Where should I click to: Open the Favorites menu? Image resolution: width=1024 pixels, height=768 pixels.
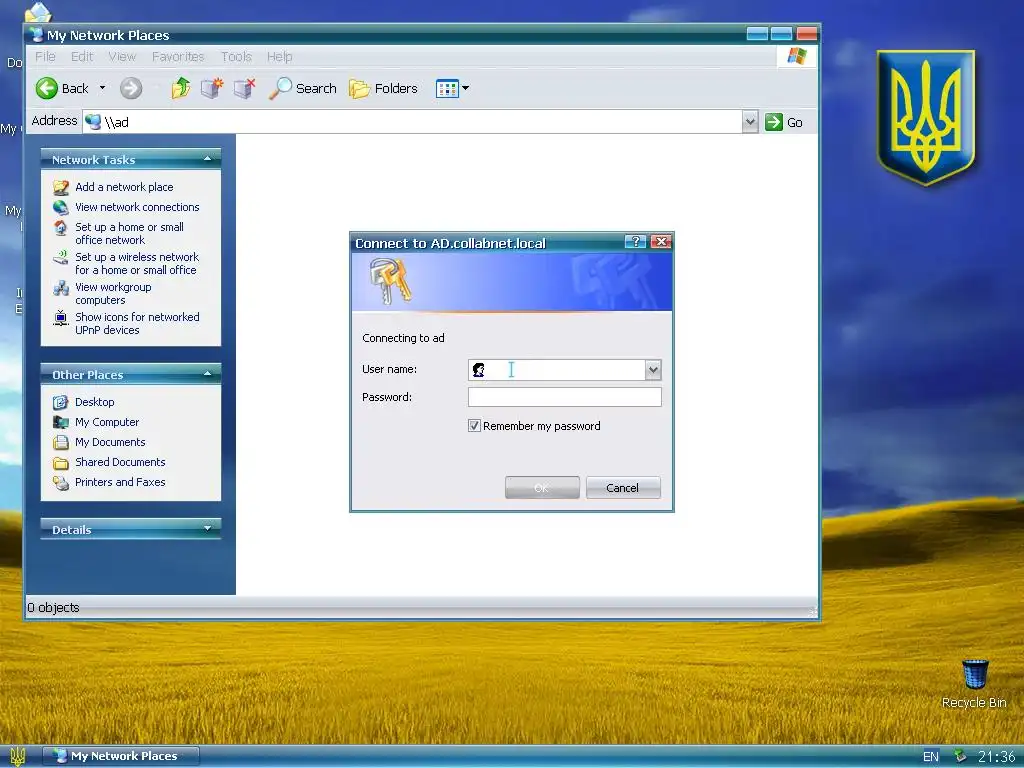(x=178, y=57)
